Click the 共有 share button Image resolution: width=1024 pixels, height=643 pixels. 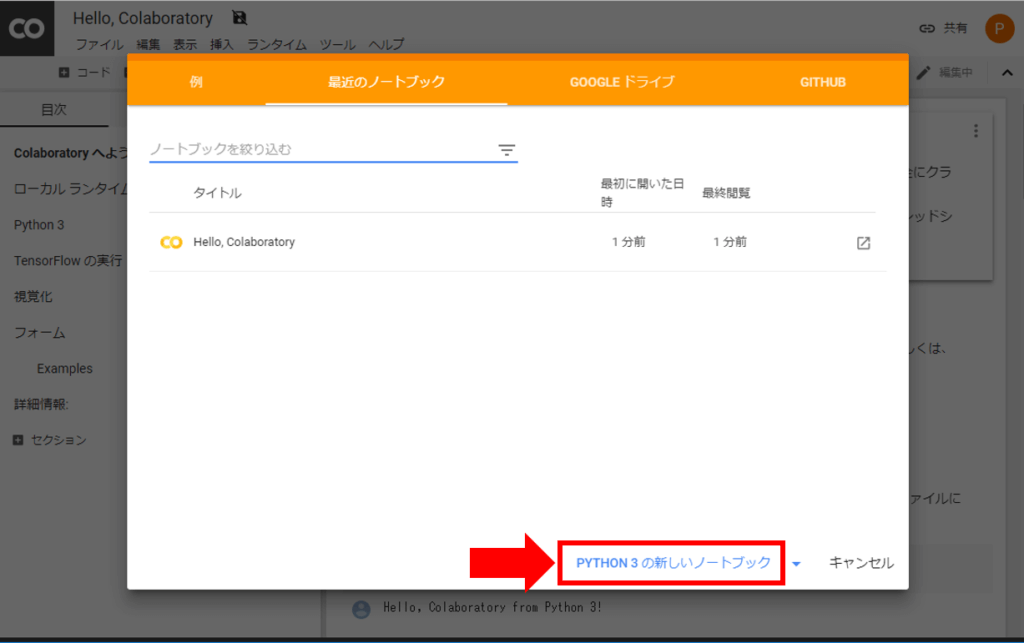click(x=955, y=28)
